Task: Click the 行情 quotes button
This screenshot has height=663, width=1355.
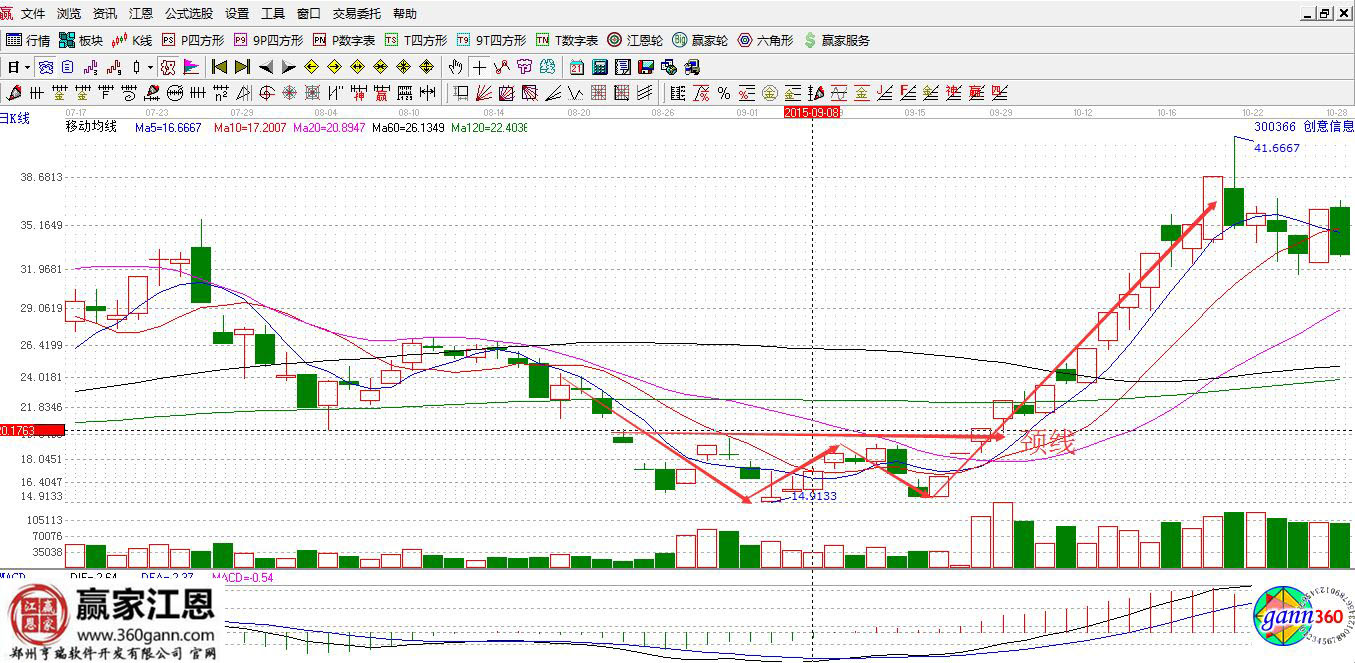Action: click(28, 41)
